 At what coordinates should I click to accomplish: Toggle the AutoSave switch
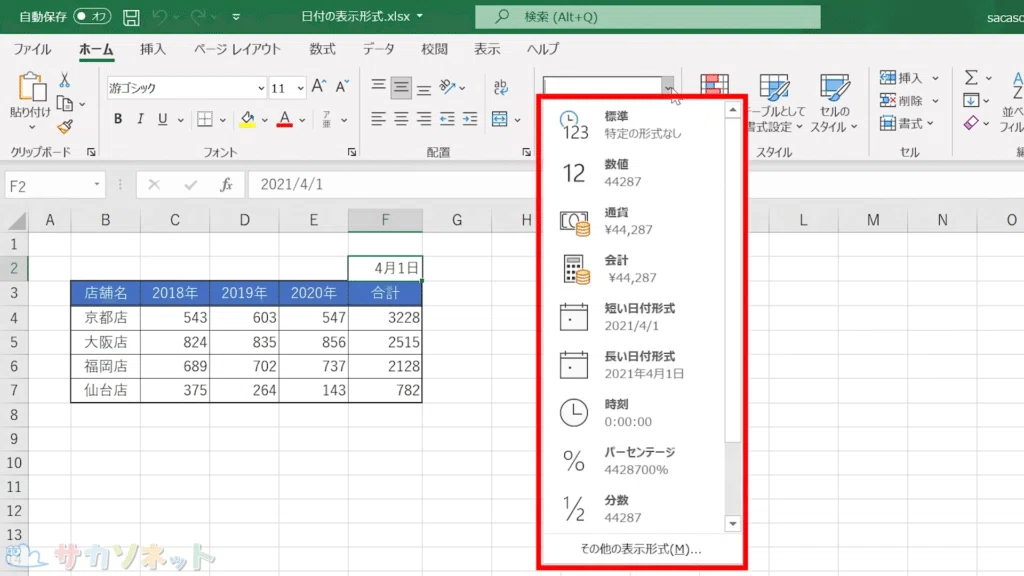[x=92, y=16]
